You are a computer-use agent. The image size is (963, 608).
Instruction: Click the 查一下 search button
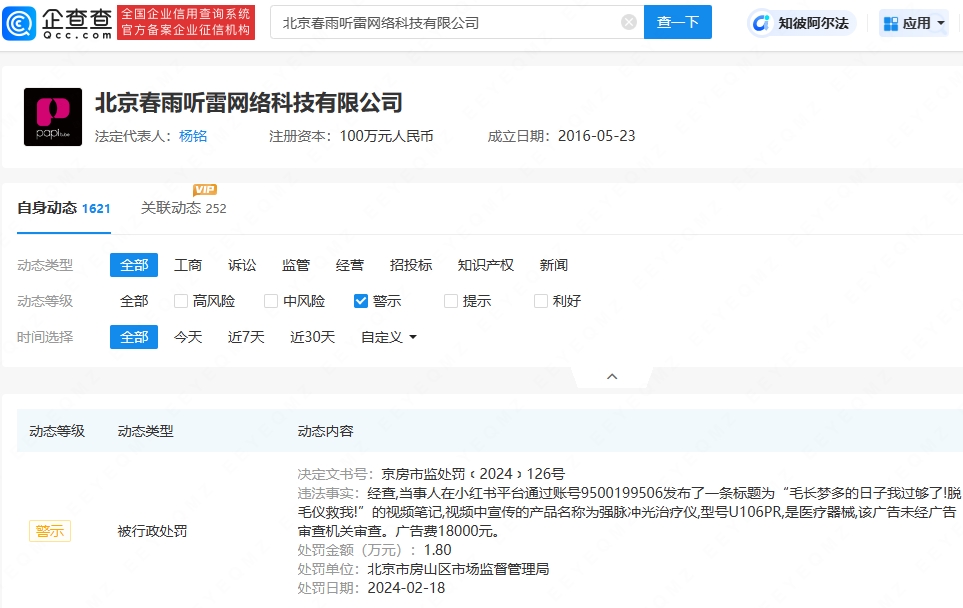tap(678, 22)
